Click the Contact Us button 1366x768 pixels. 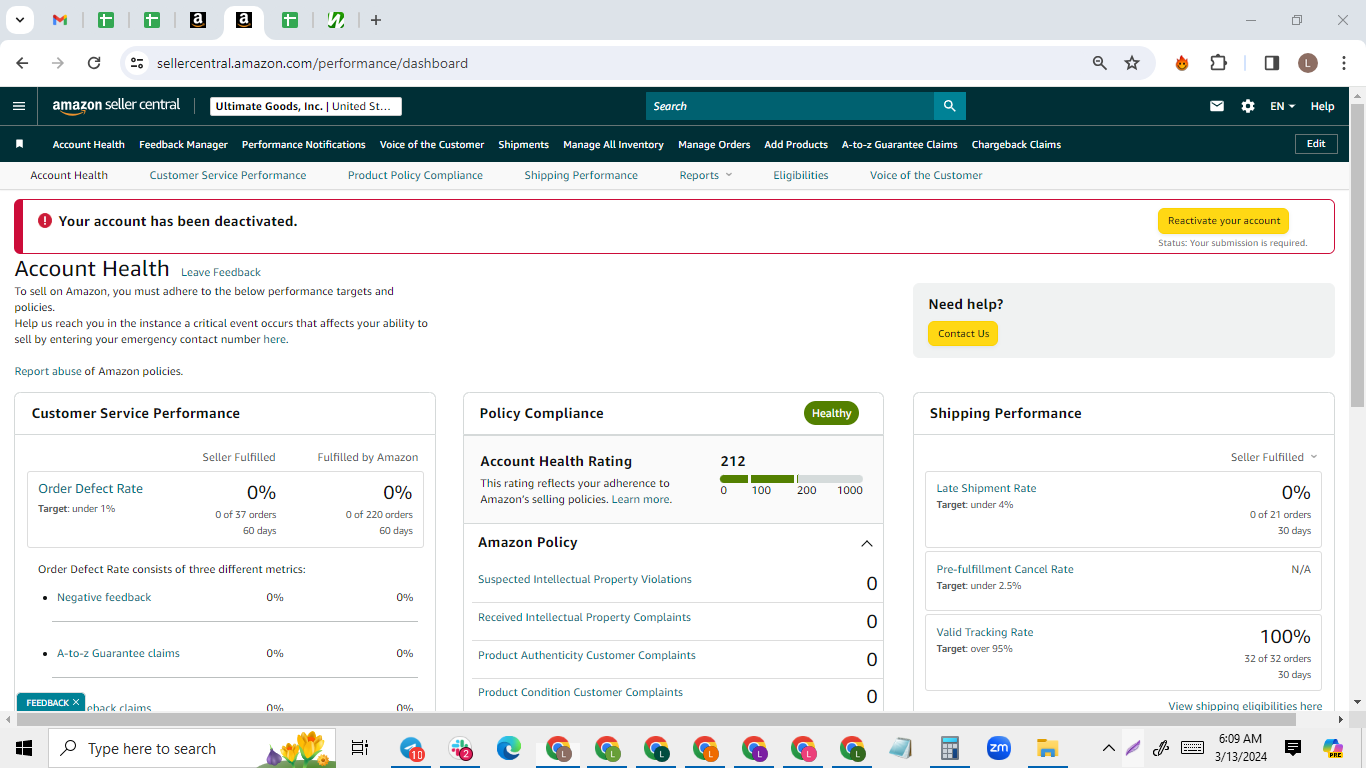click(x=963, y=334)
